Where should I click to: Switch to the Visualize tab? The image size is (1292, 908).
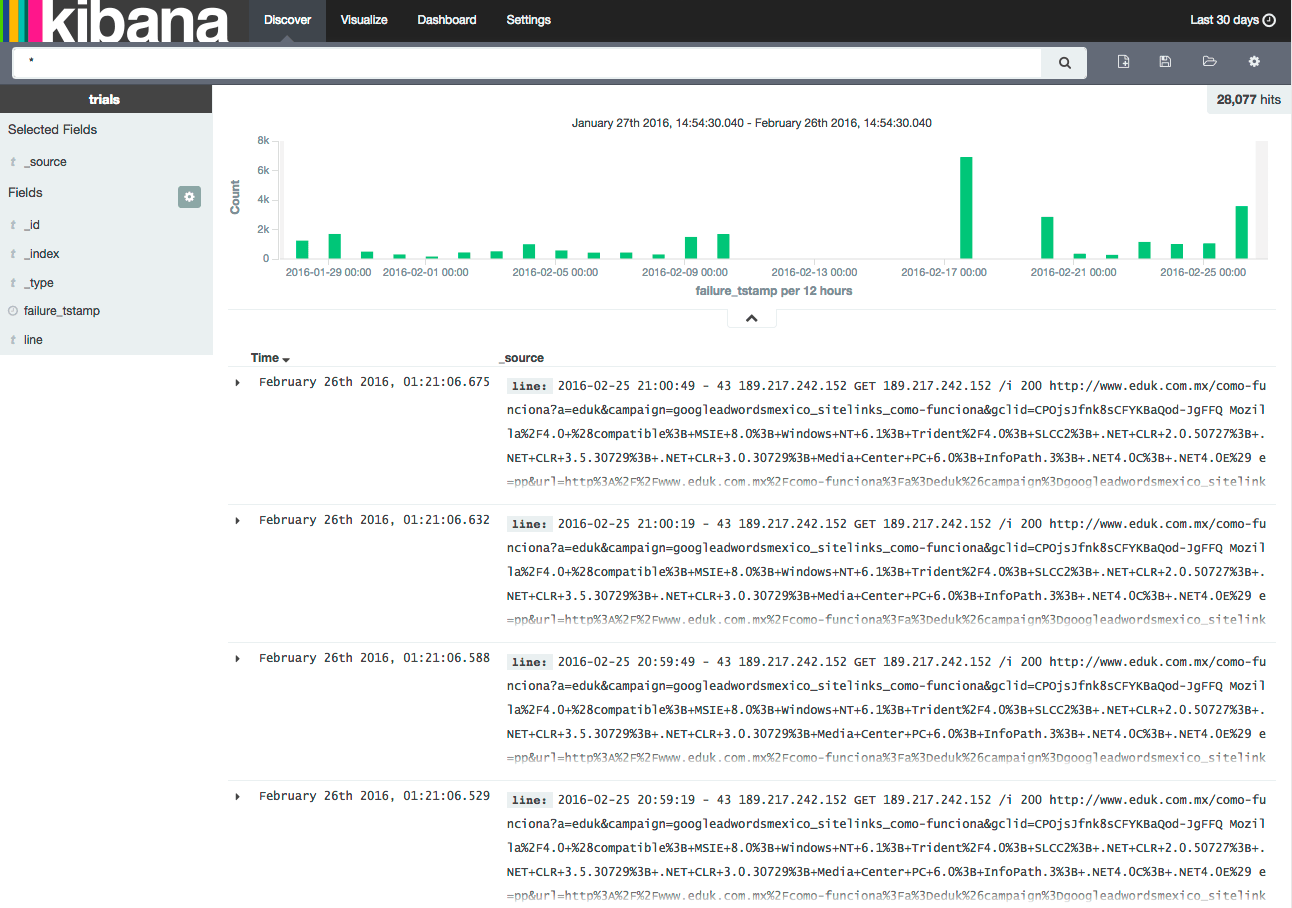tap(364, 20)
